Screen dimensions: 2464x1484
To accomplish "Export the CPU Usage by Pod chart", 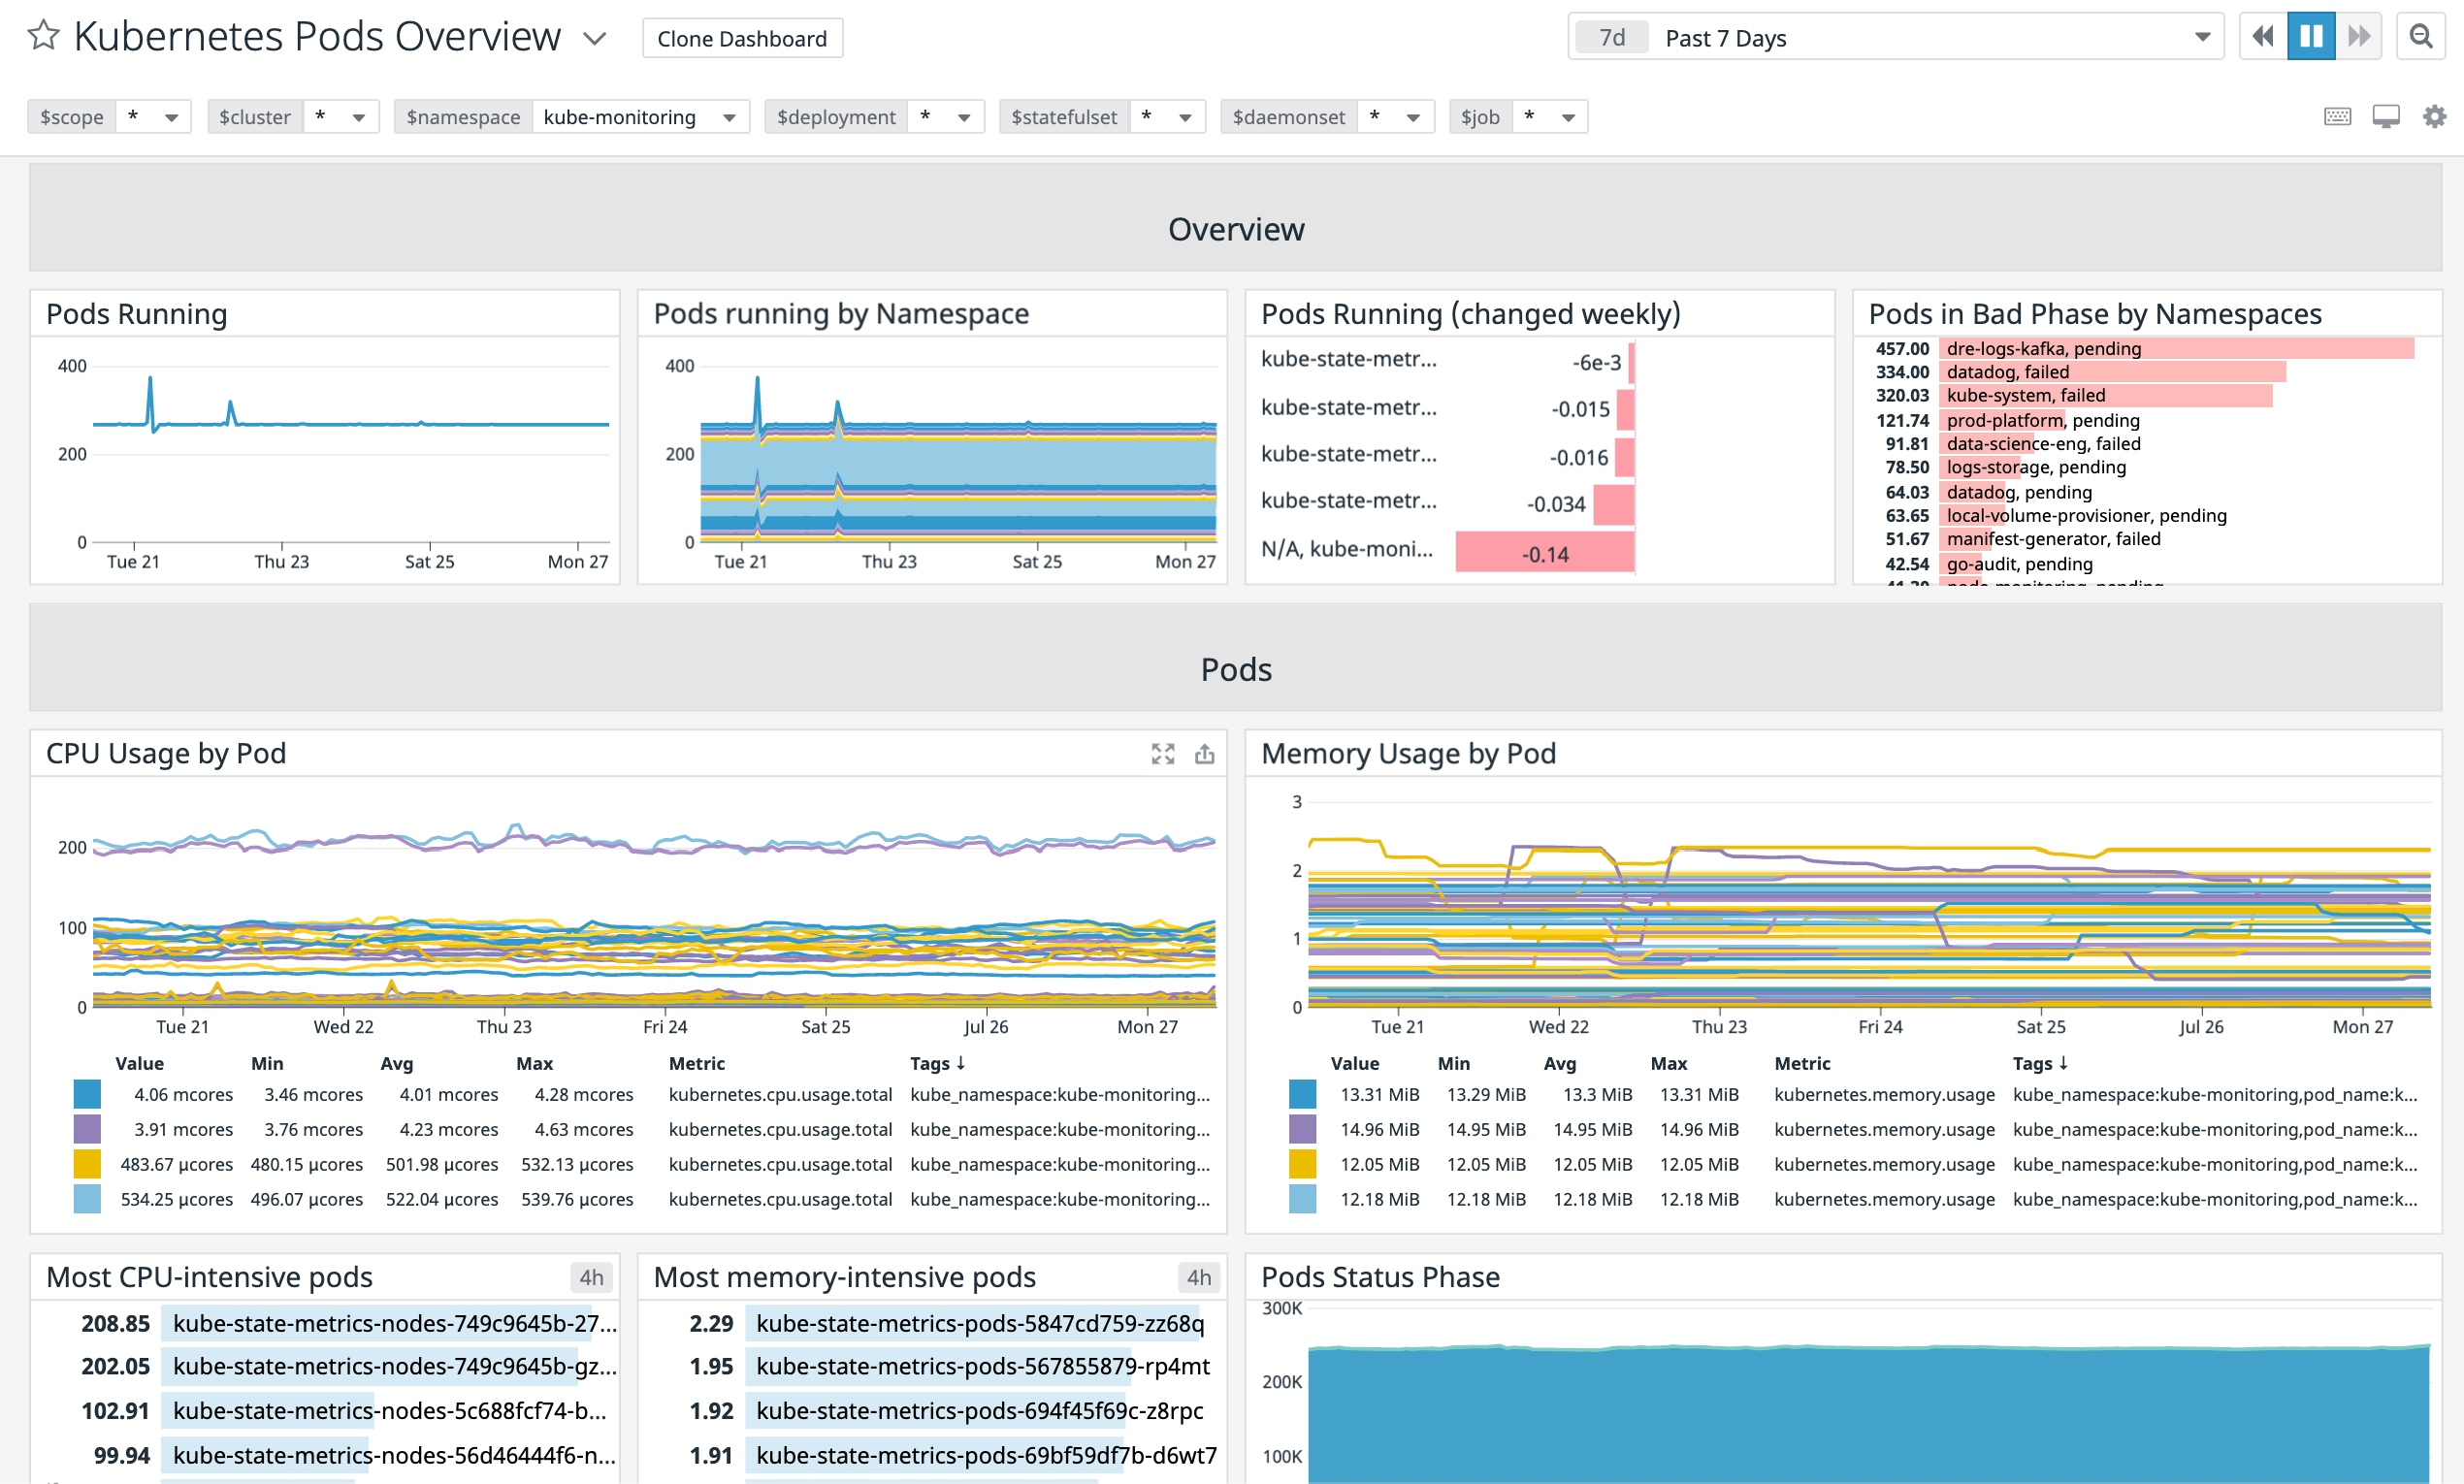I will (x=1205, y=753).
